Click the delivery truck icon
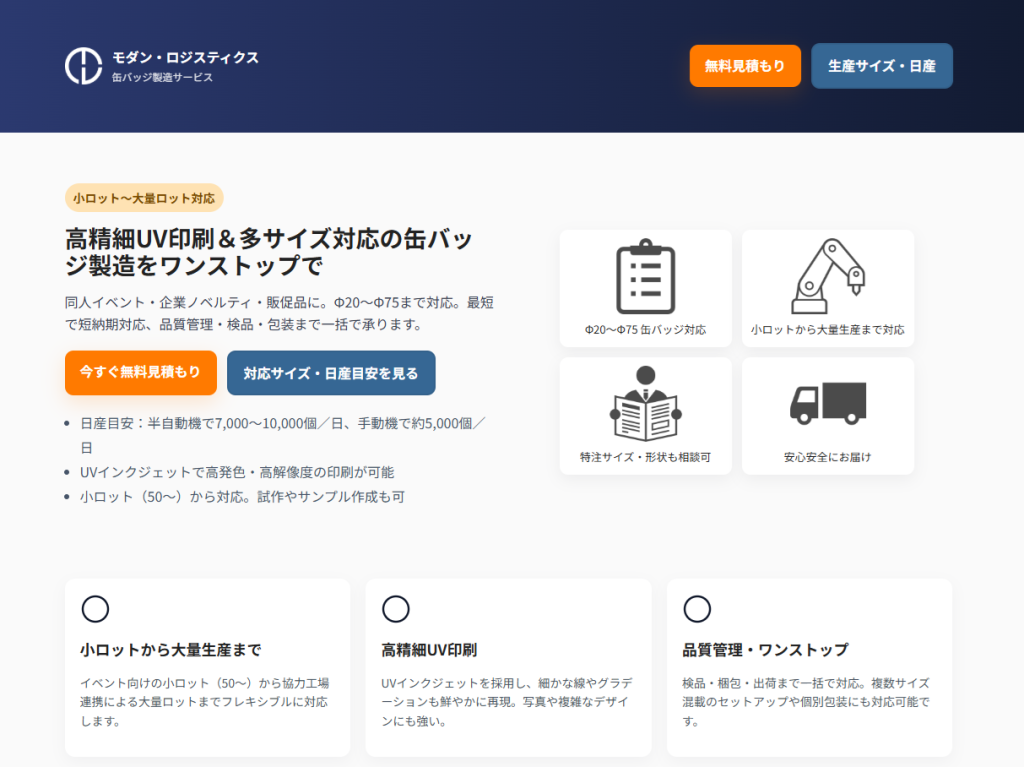The width and height of the screenshot is (1024, 767). 827,402
